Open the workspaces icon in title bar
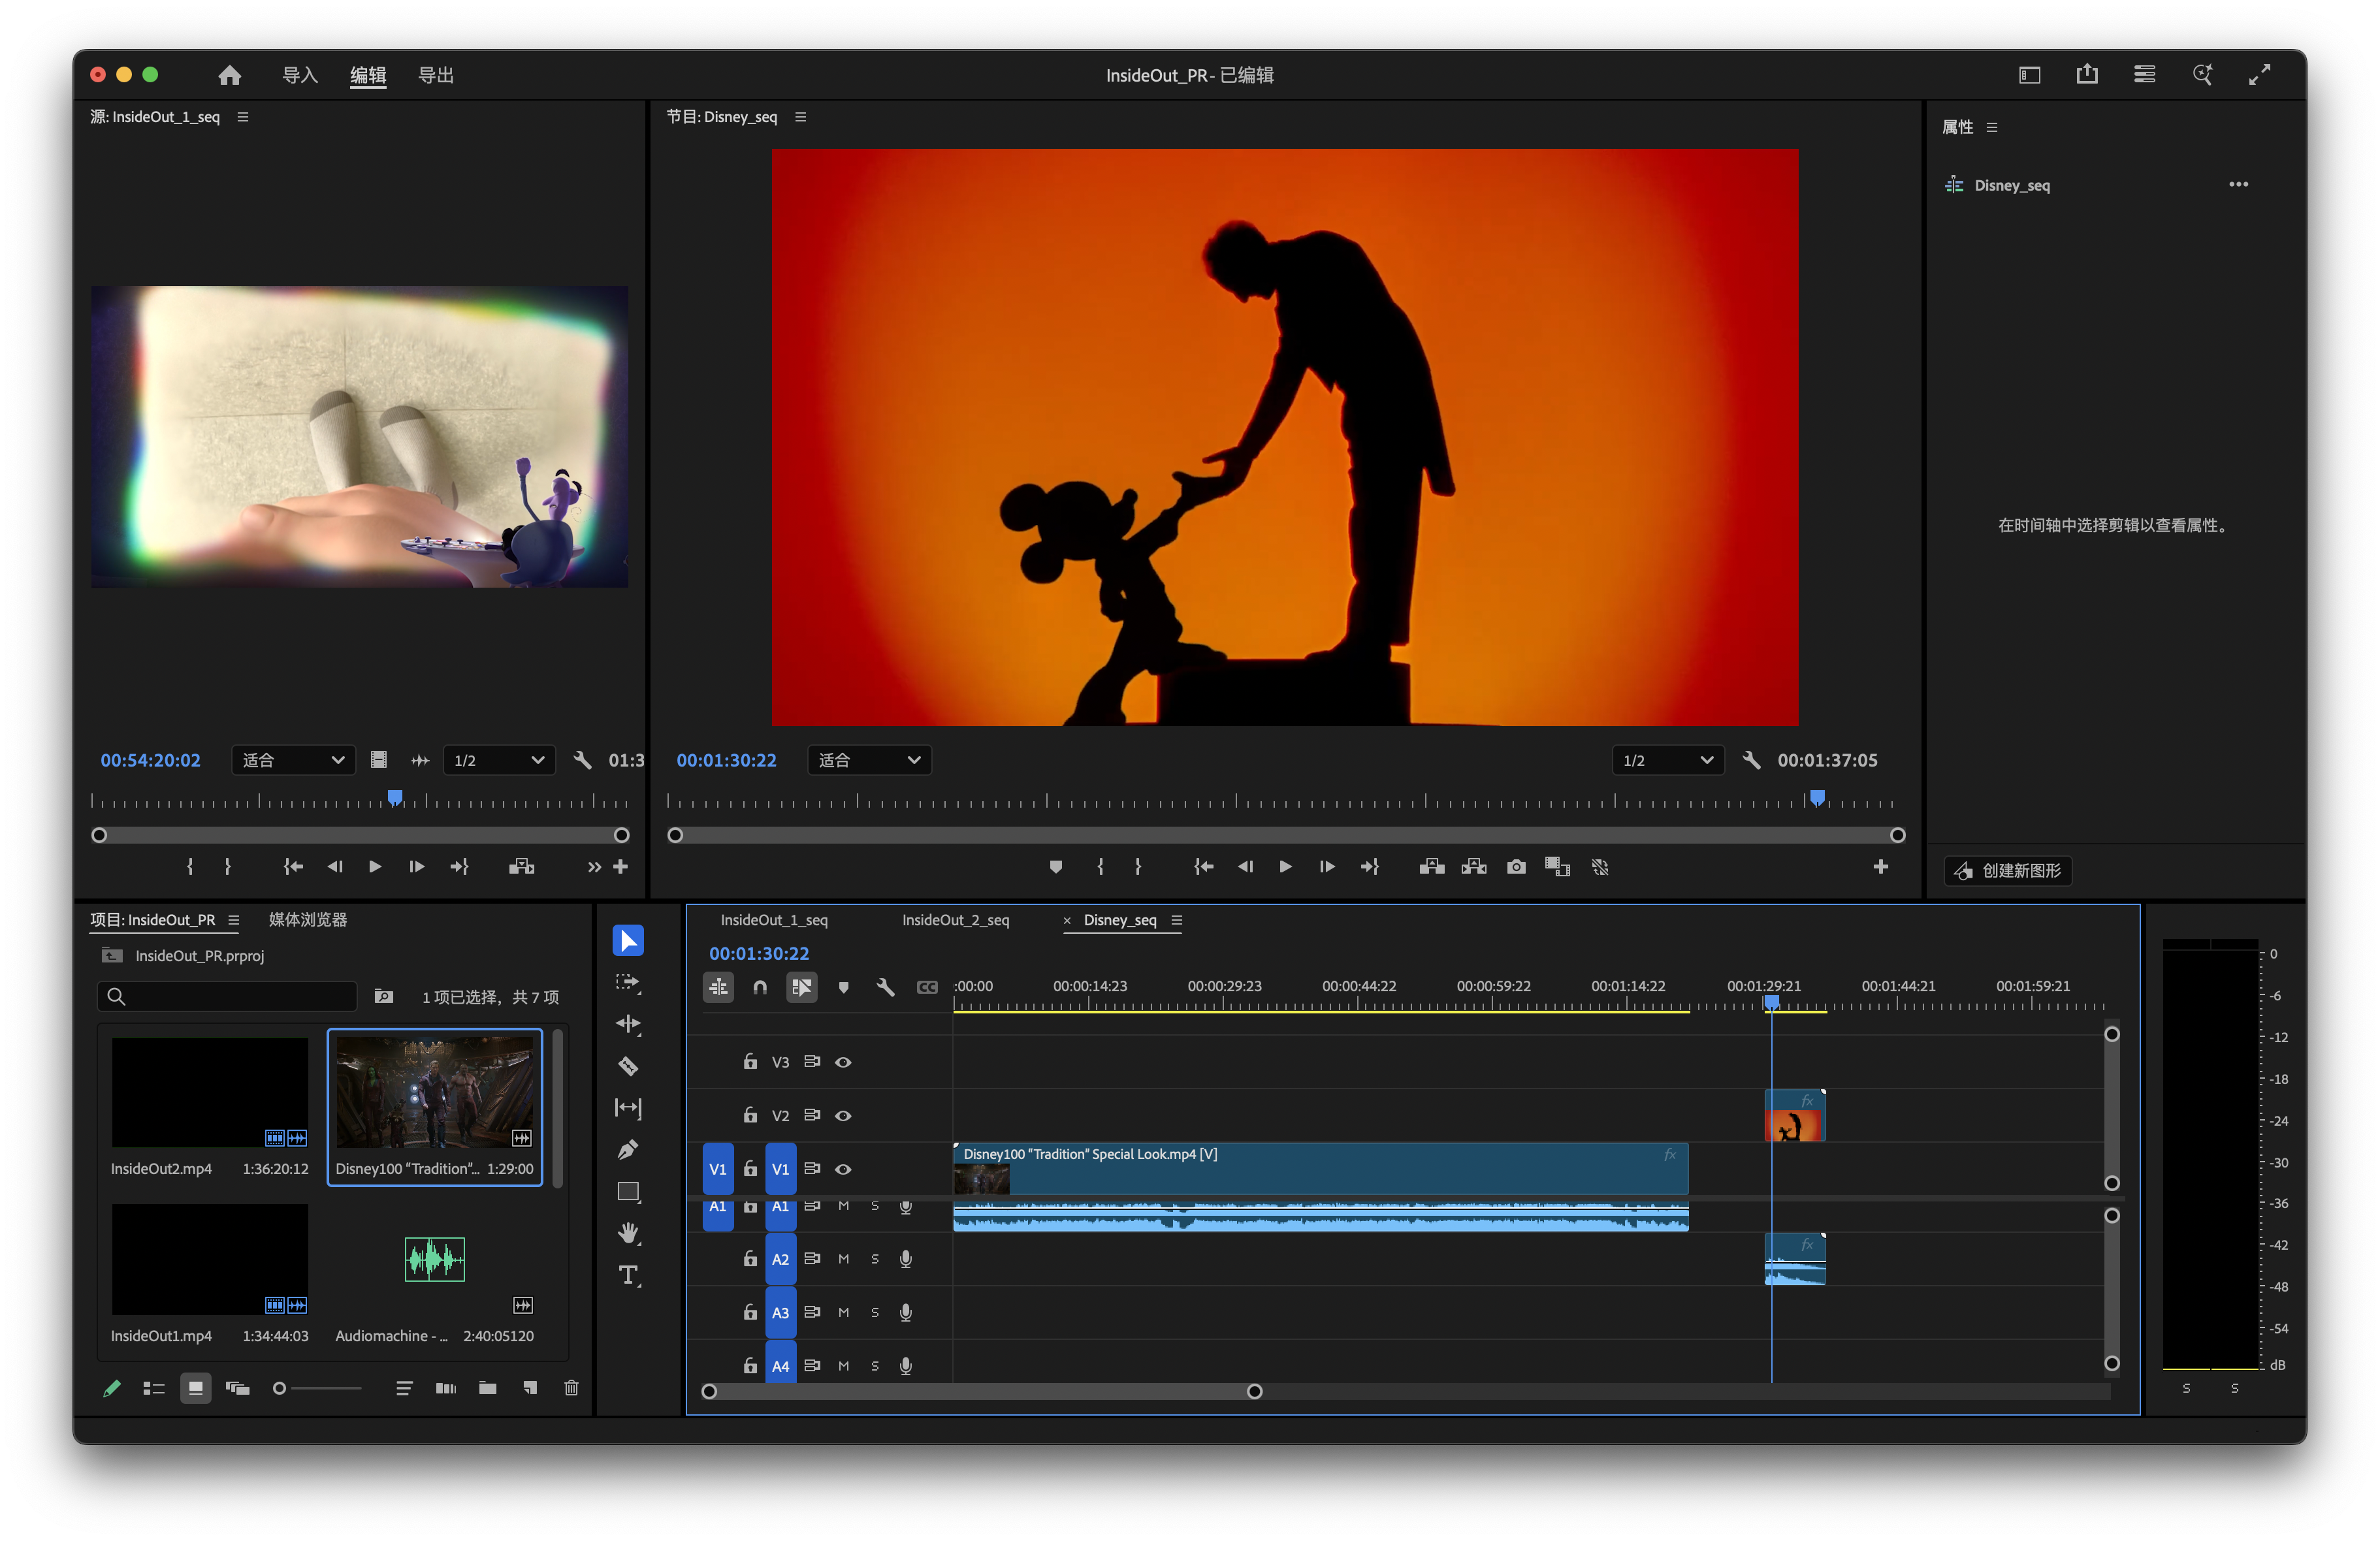2380x1541 pixels. point(2030,75)
